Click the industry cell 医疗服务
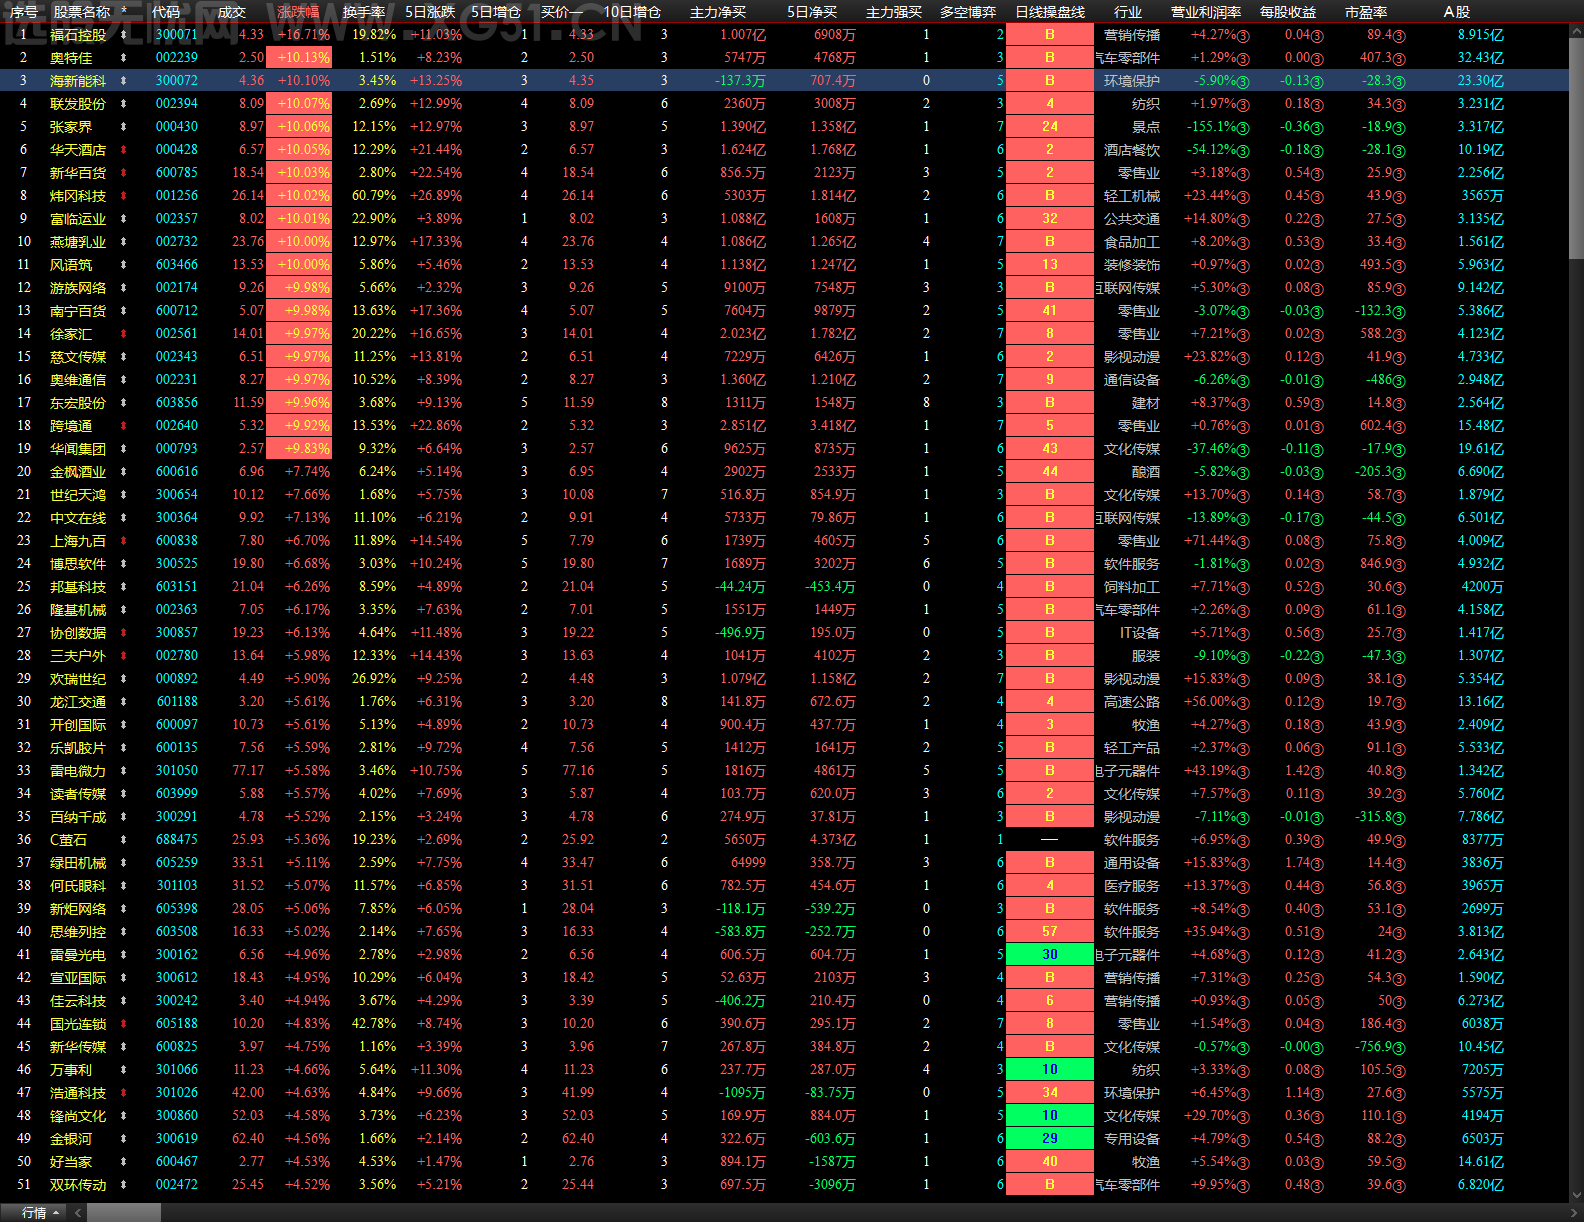 pyautogui.click(x=1132, y=886)
